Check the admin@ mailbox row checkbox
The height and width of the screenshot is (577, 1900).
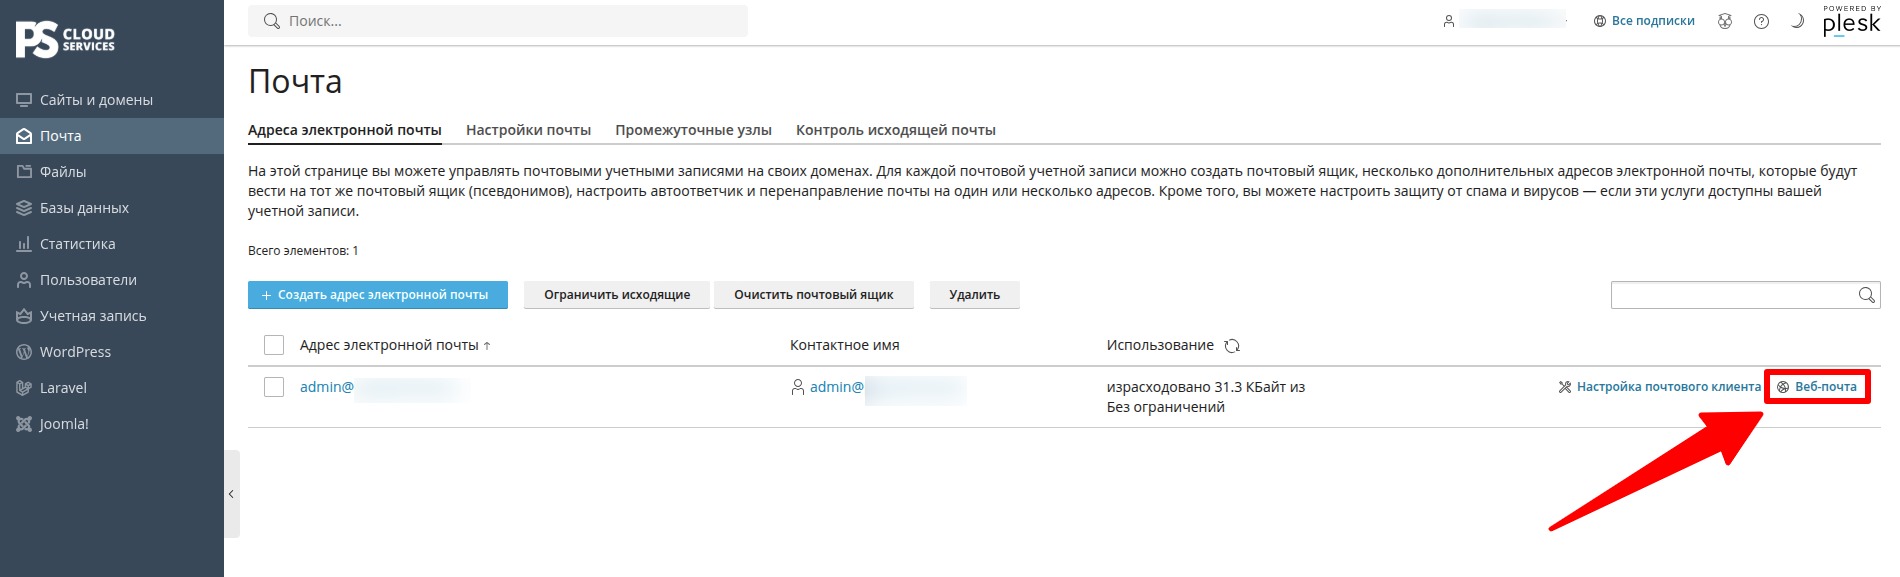pyautogui.click(x=274, y=387)
